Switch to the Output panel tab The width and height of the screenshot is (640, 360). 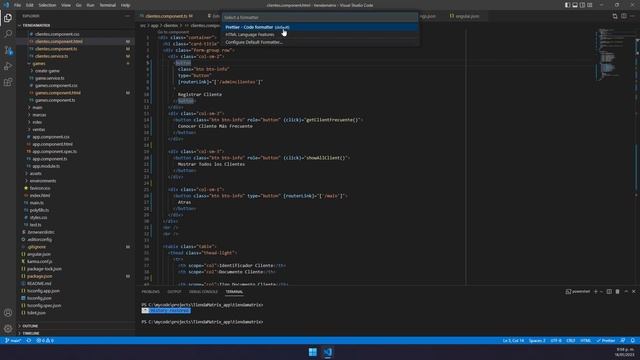(x=174, y=292)
